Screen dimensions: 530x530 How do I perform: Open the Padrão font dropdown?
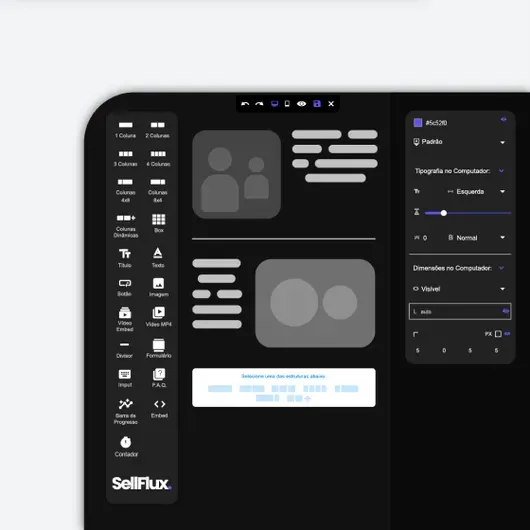[x=460, y=142]
